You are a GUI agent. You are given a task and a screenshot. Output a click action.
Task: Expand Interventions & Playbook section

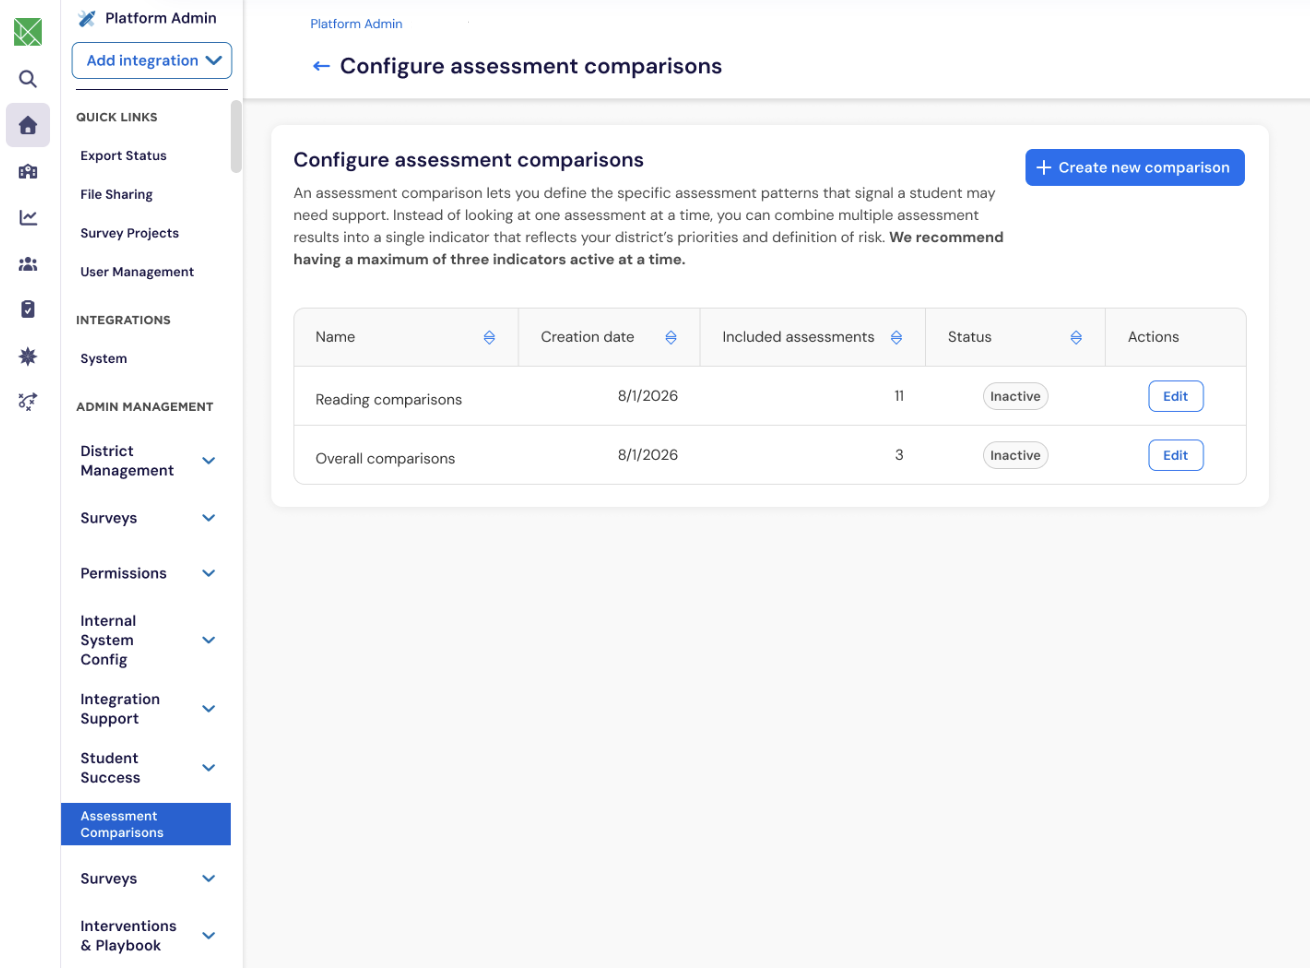[209, 936]
